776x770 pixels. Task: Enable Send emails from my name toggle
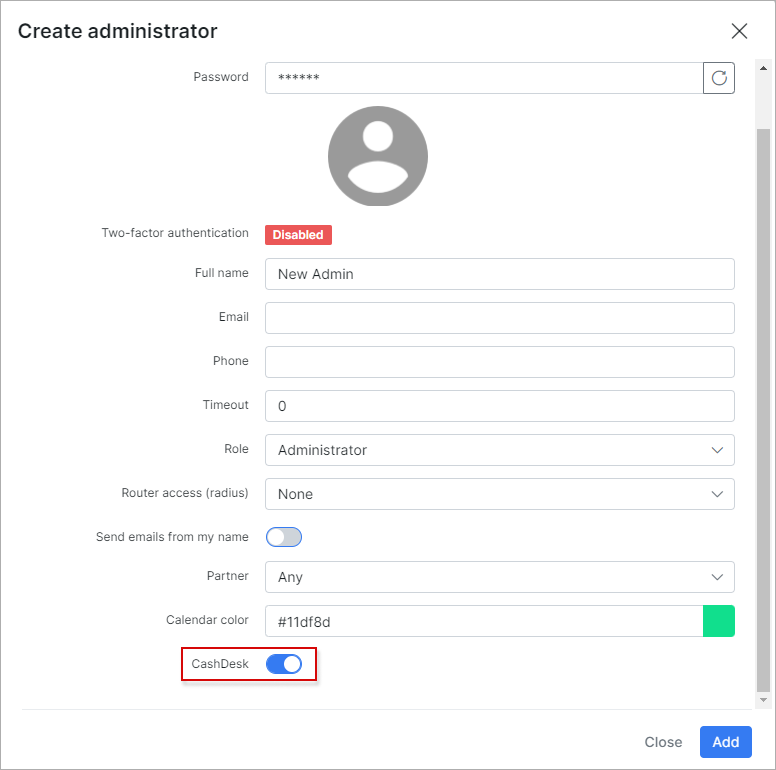[284, 537]
